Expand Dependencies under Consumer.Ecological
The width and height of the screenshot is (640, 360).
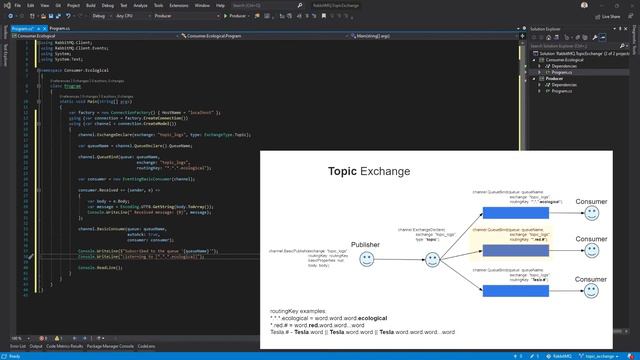tap(539, 66)
